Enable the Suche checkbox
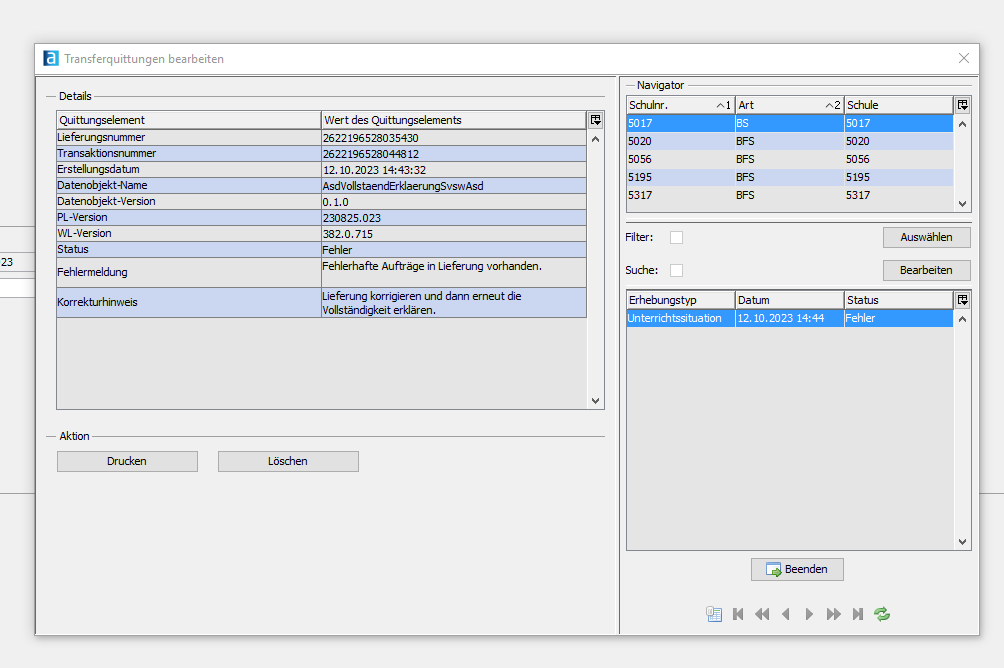This screenshot has width=1004, height=668. point(677,270)
